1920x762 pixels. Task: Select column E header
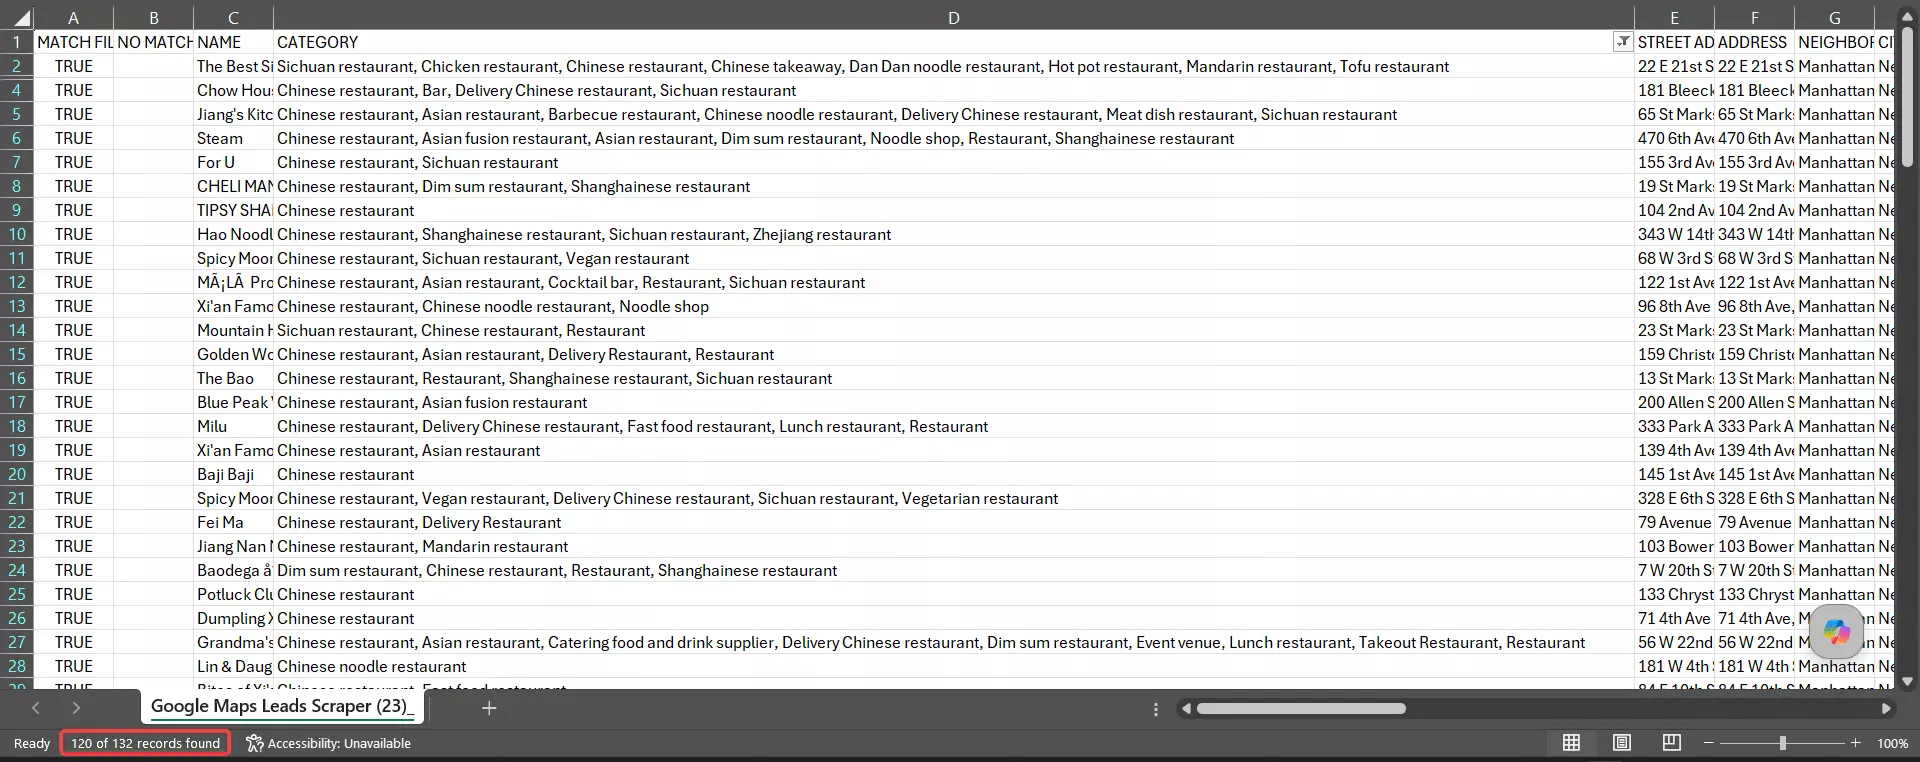click(x=1674, y=18)
